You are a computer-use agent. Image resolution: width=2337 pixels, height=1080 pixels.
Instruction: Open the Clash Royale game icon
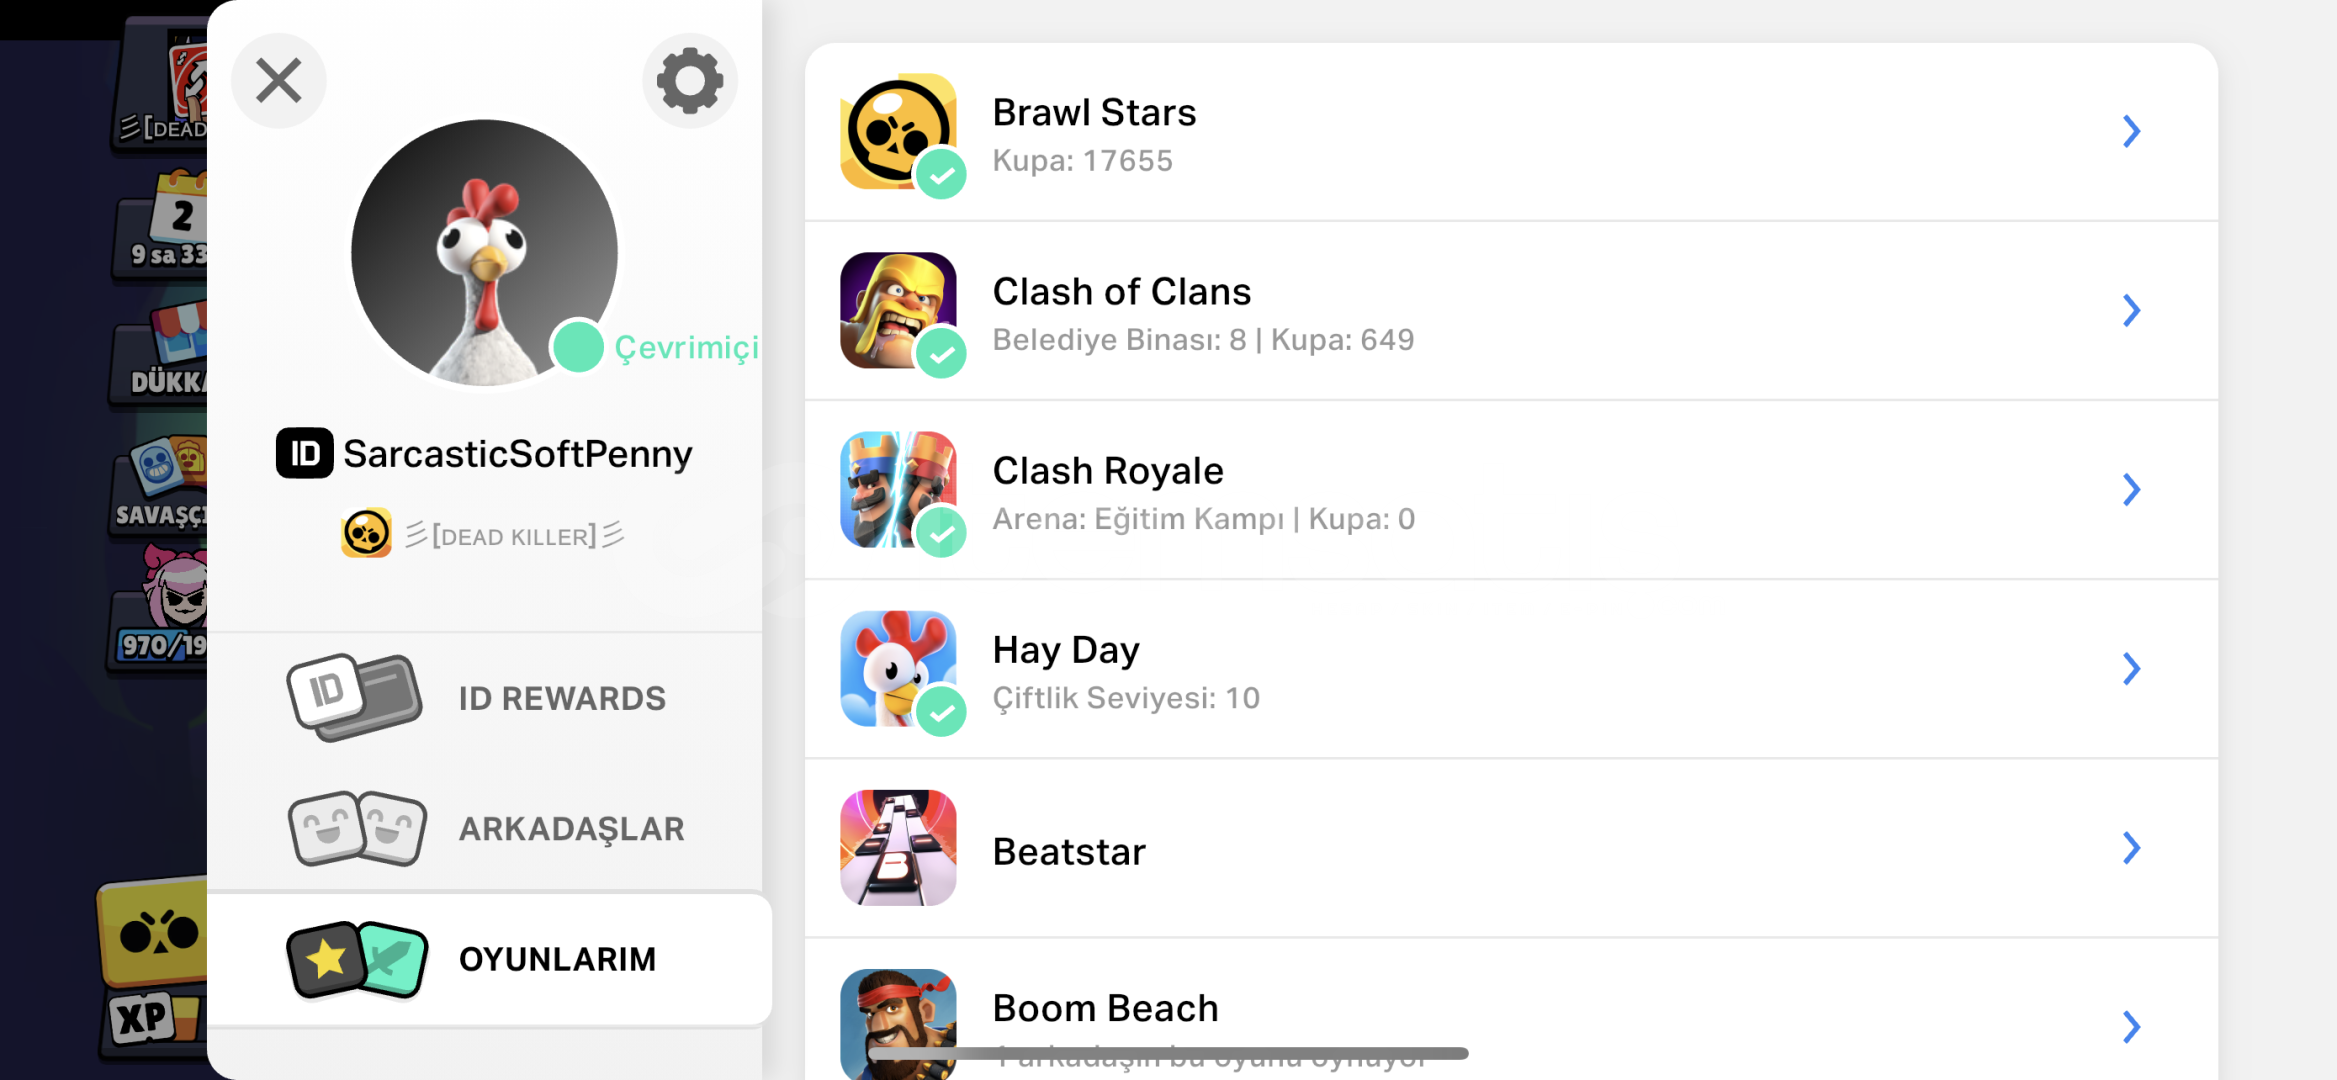898,489
